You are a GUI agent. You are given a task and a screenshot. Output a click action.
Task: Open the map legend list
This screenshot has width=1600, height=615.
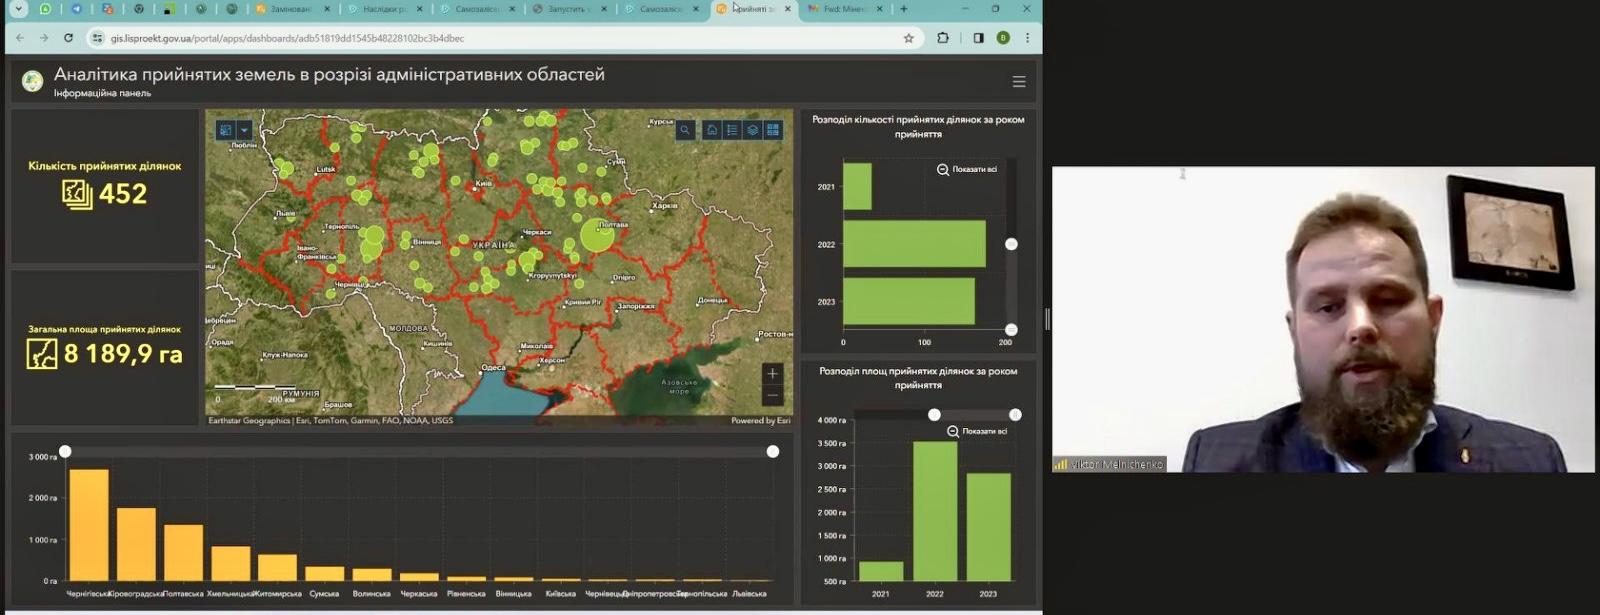point(732,130)
